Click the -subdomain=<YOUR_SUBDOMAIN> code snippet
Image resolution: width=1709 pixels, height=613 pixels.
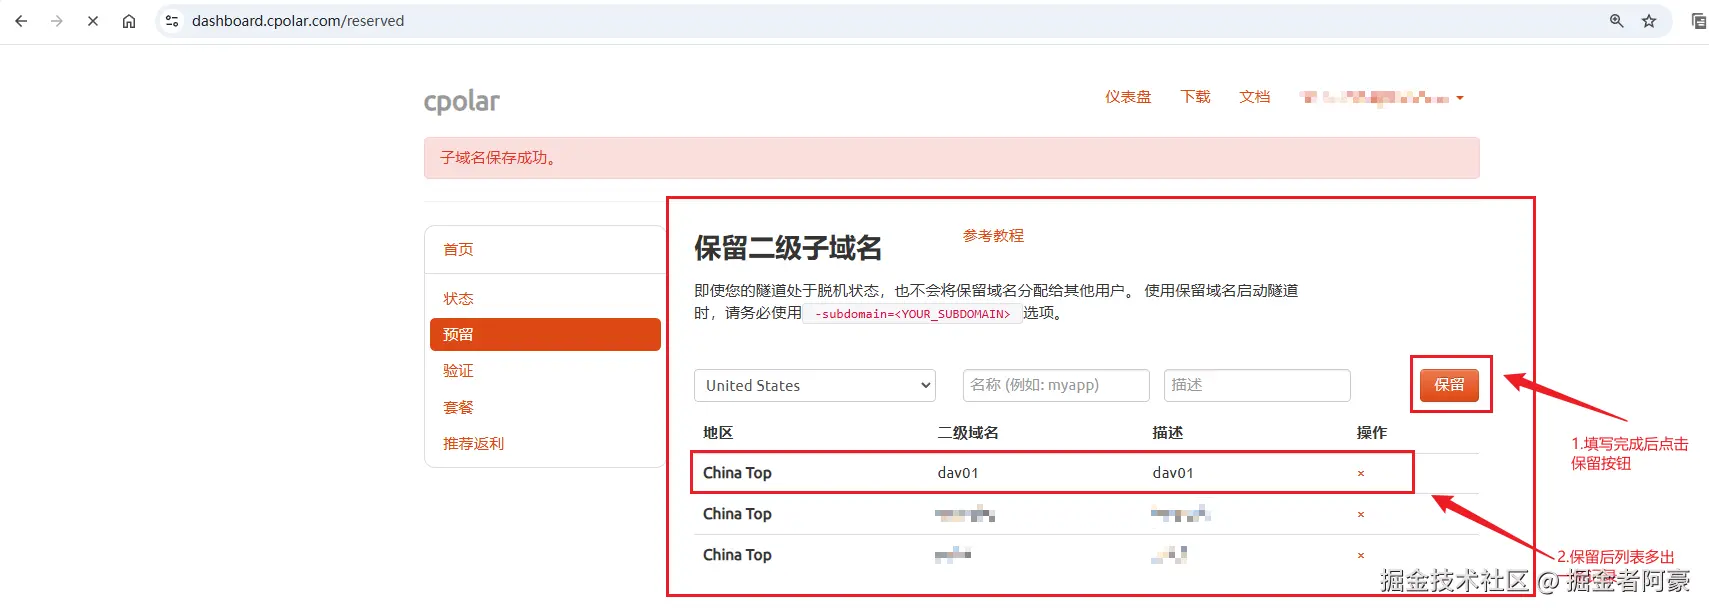click(x=912, y=314)
